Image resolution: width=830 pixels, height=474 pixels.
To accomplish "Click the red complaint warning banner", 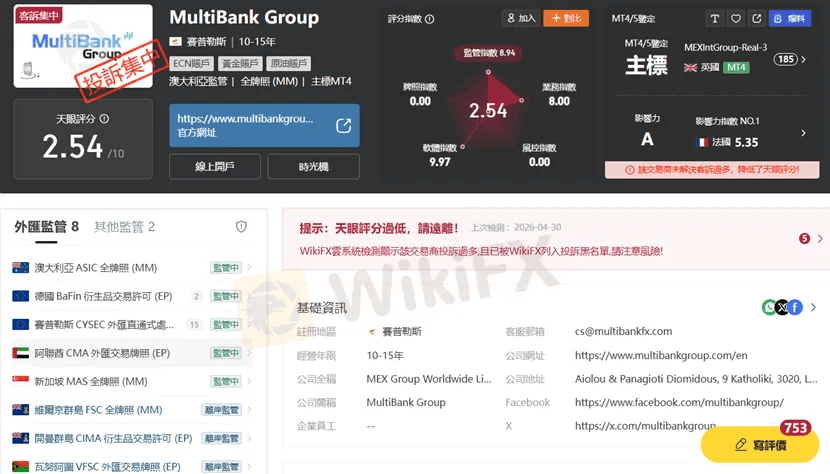I will pyautogui.click(x=712, y=170).
